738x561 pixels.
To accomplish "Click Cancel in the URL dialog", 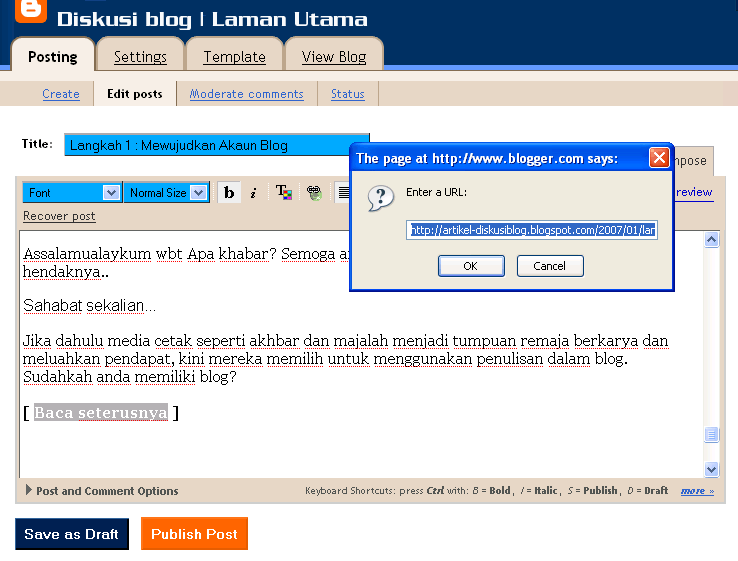I will click(x=550, y=266).
